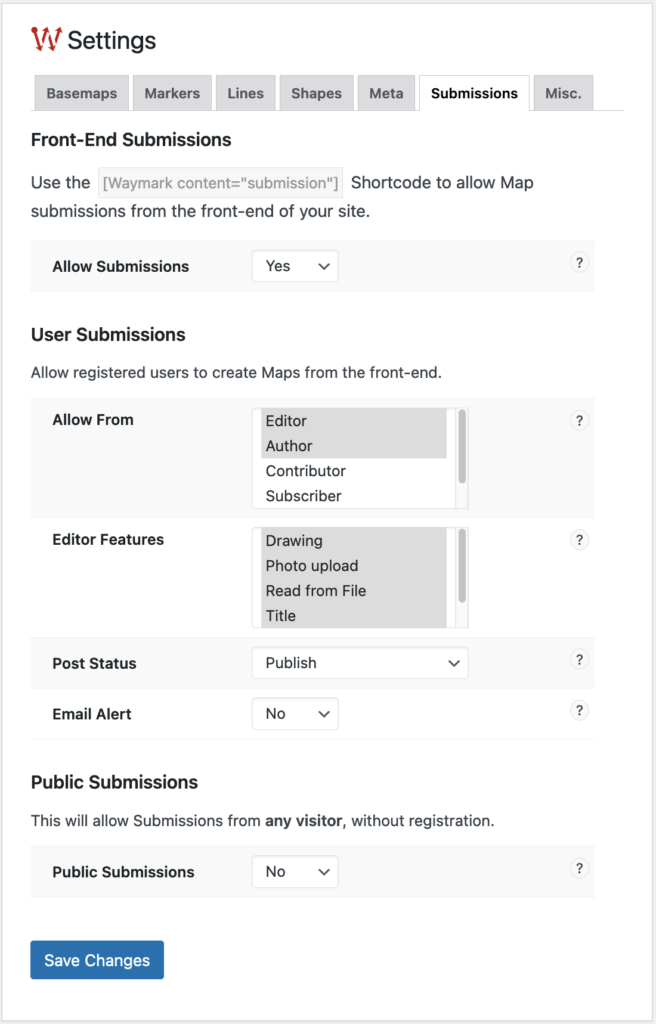Click the Waymark logo icon
This screenshot has height=1024, width=656.
(x=46, y=40)
